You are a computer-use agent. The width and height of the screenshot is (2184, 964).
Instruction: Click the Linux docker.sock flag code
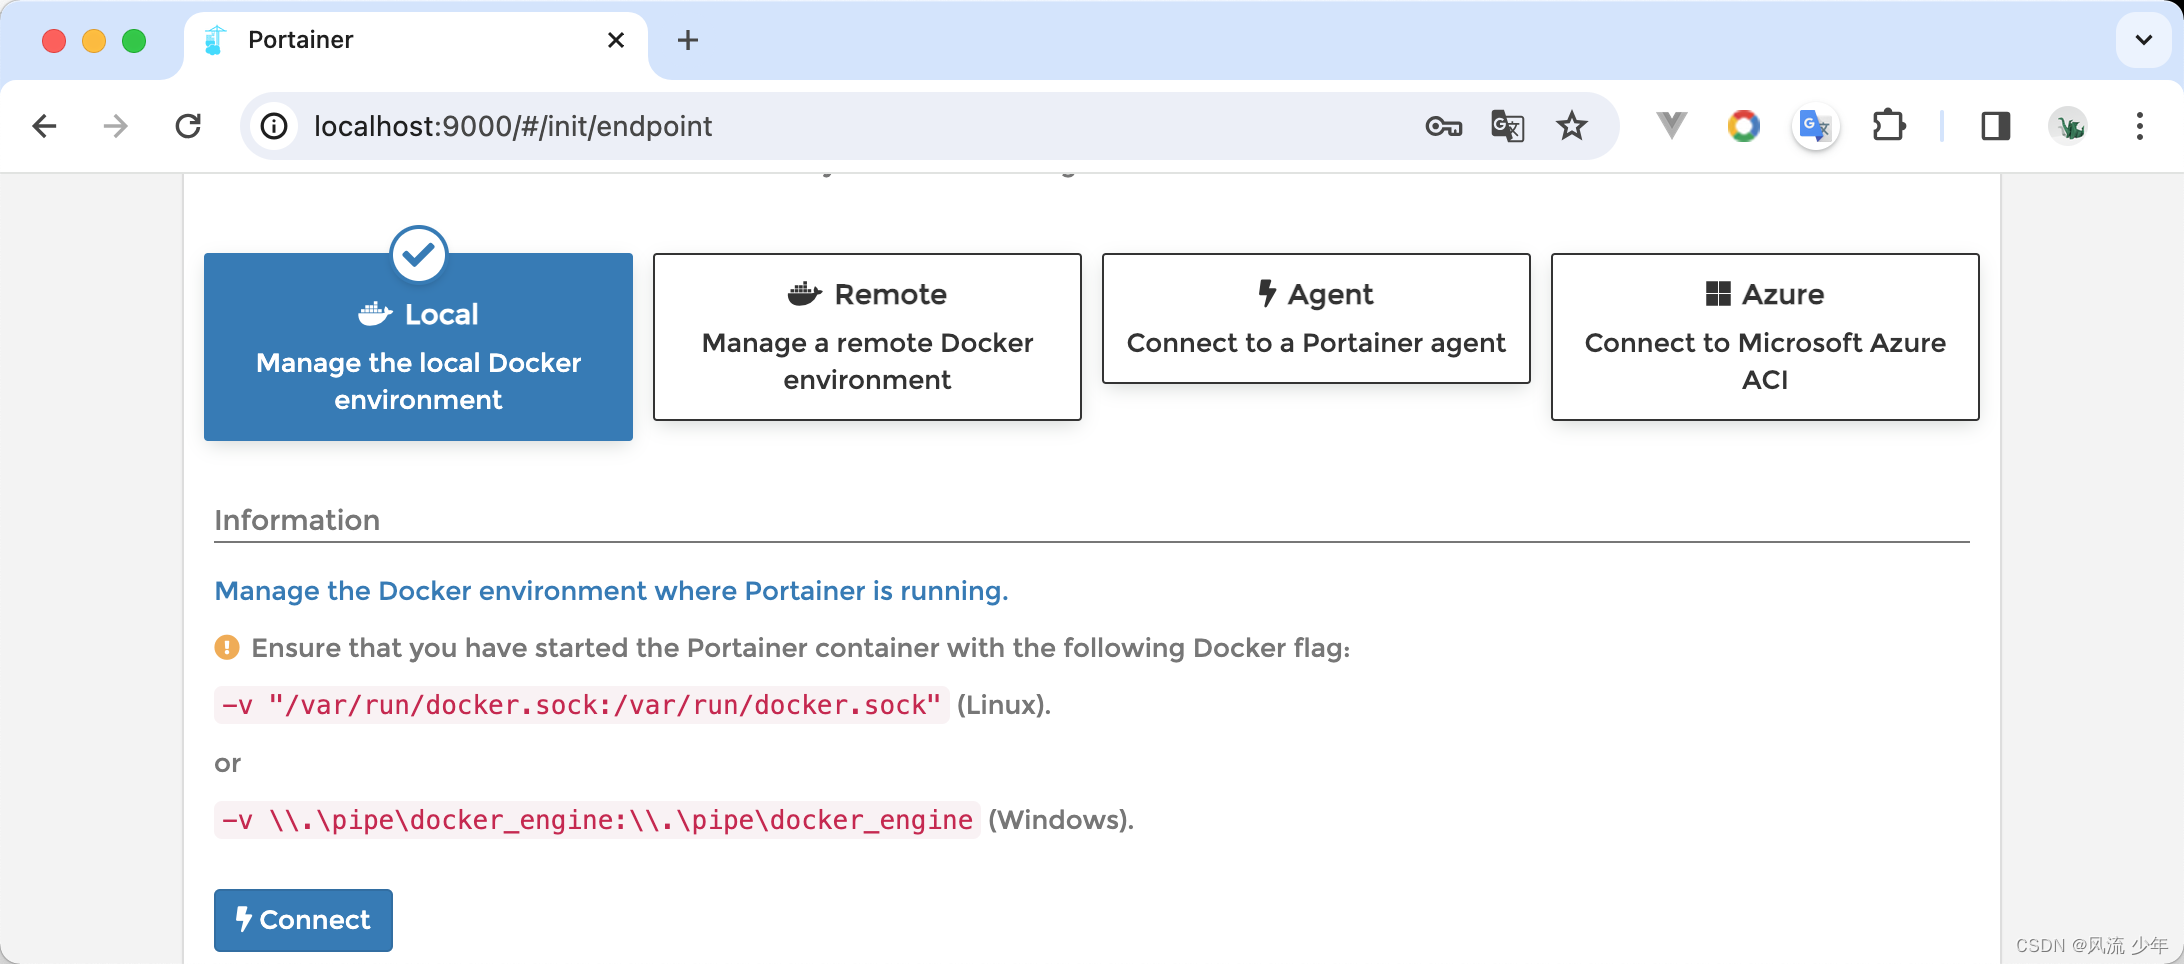click(581, 705)
